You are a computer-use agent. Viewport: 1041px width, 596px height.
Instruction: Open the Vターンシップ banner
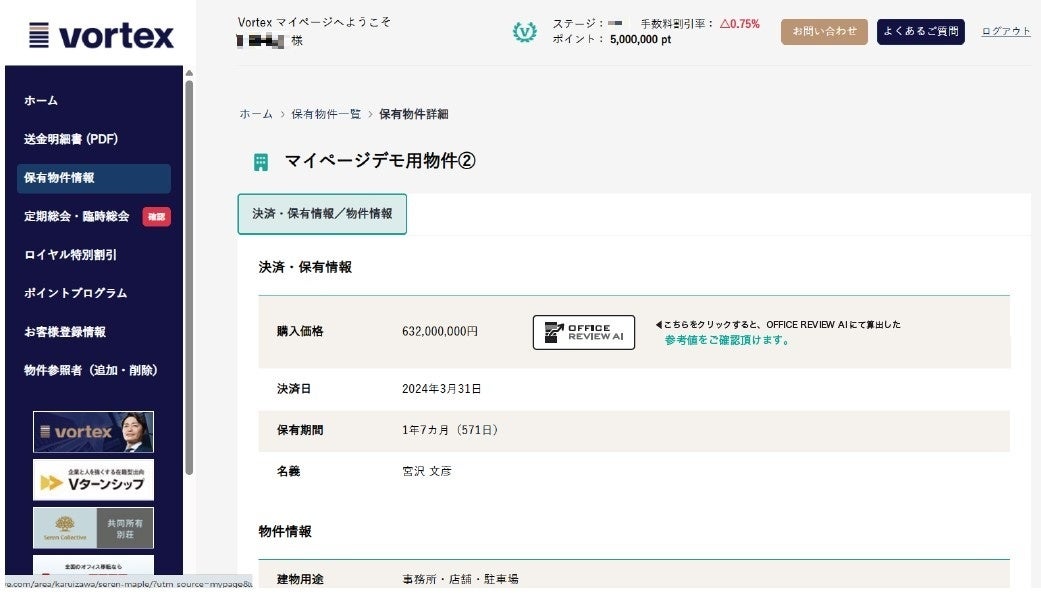(x=93, y=480)
